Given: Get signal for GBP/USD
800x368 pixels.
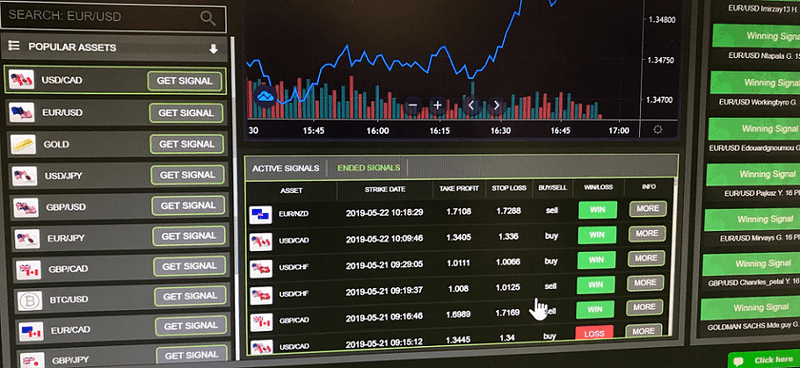Looking at the screenshot, I should pos(188,206).
